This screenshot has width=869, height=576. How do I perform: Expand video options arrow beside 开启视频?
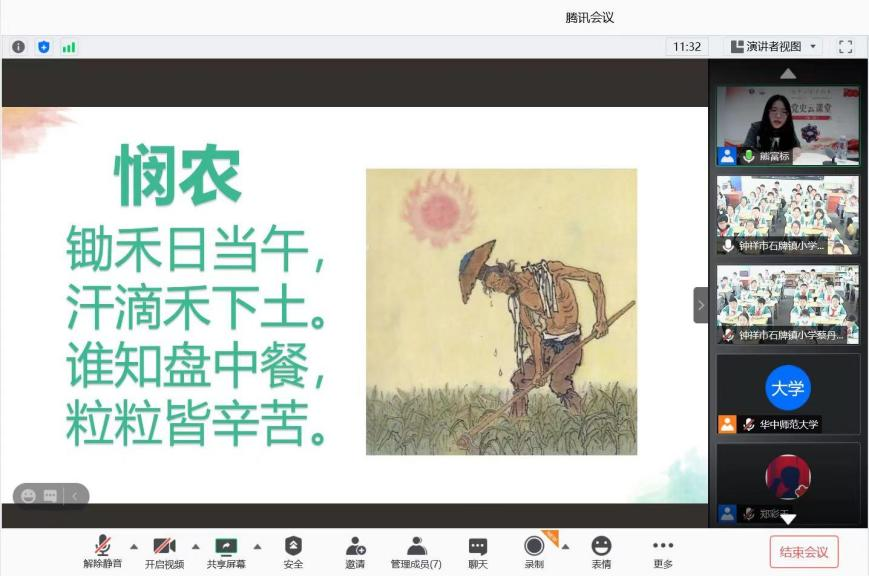[196, 547]
